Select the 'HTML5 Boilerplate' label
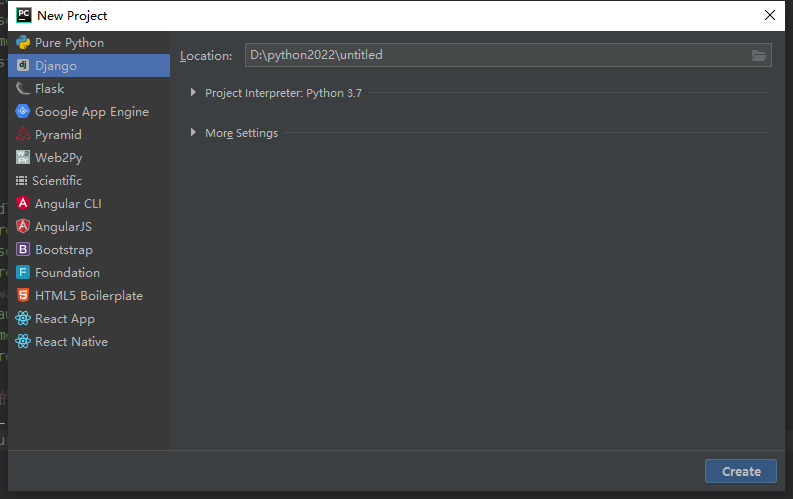 89,296
